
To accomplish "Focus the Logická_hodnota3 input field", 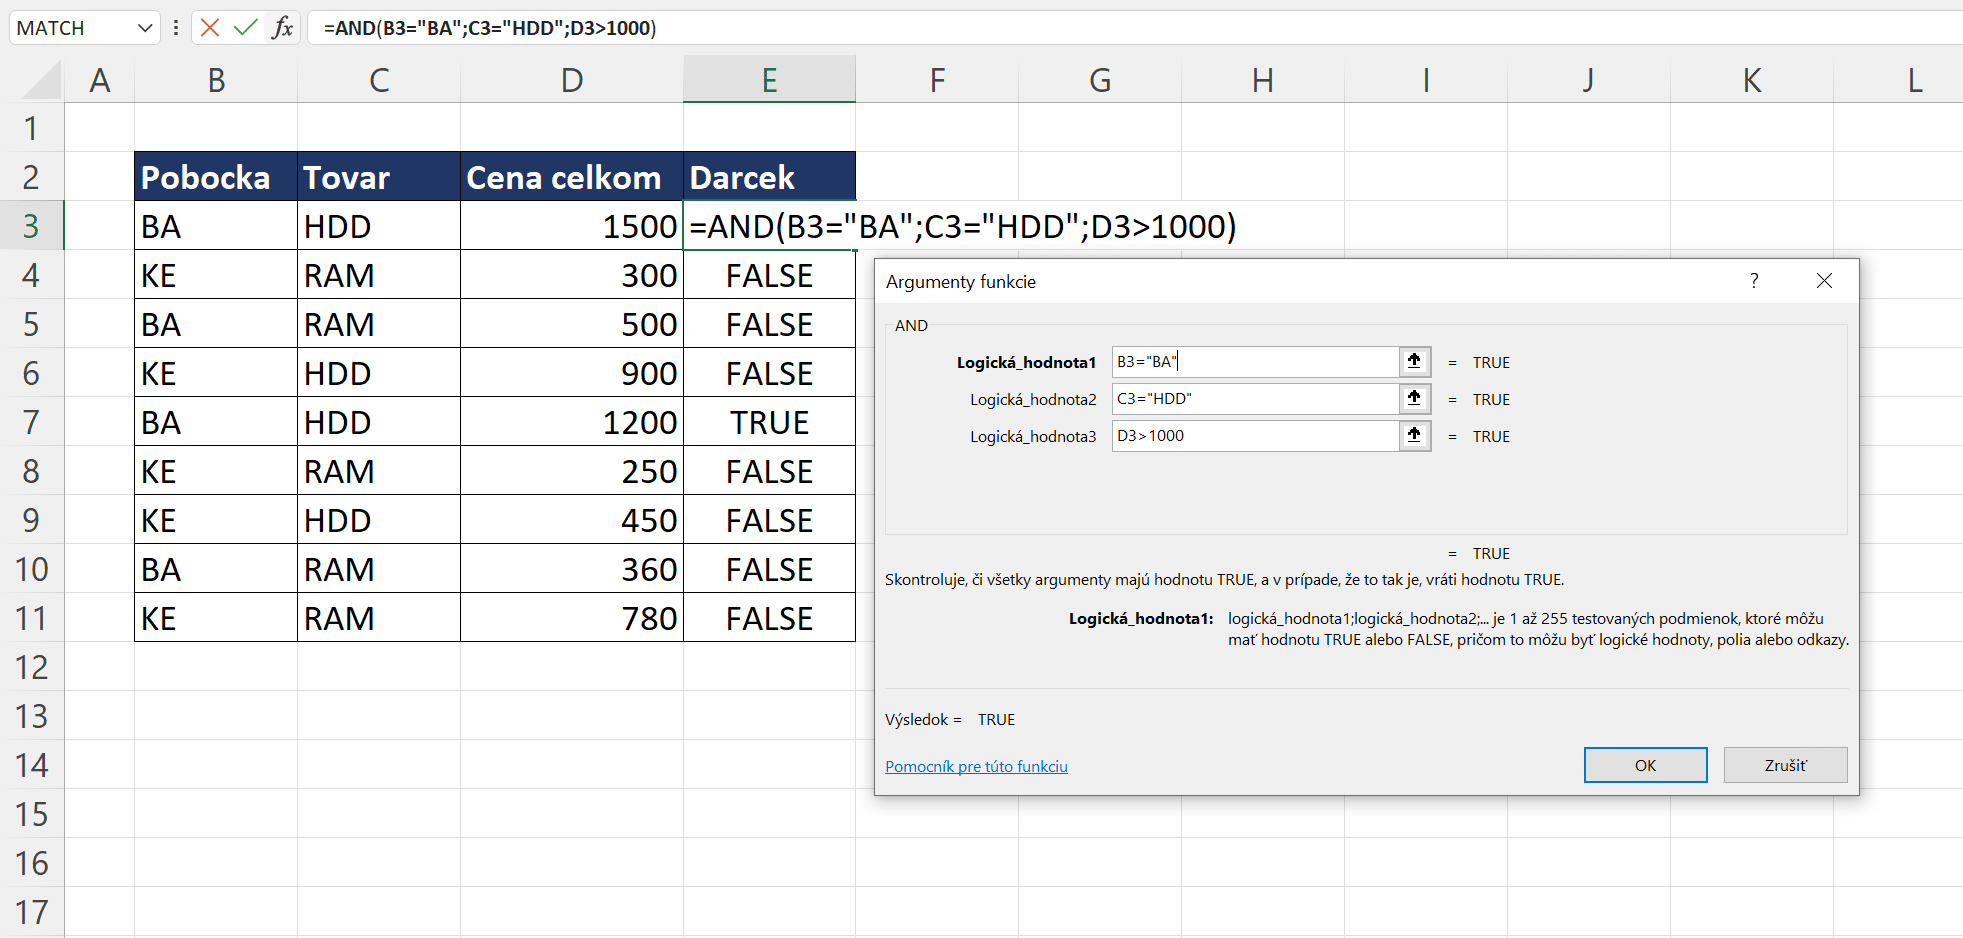I will tap(1255, 436).
